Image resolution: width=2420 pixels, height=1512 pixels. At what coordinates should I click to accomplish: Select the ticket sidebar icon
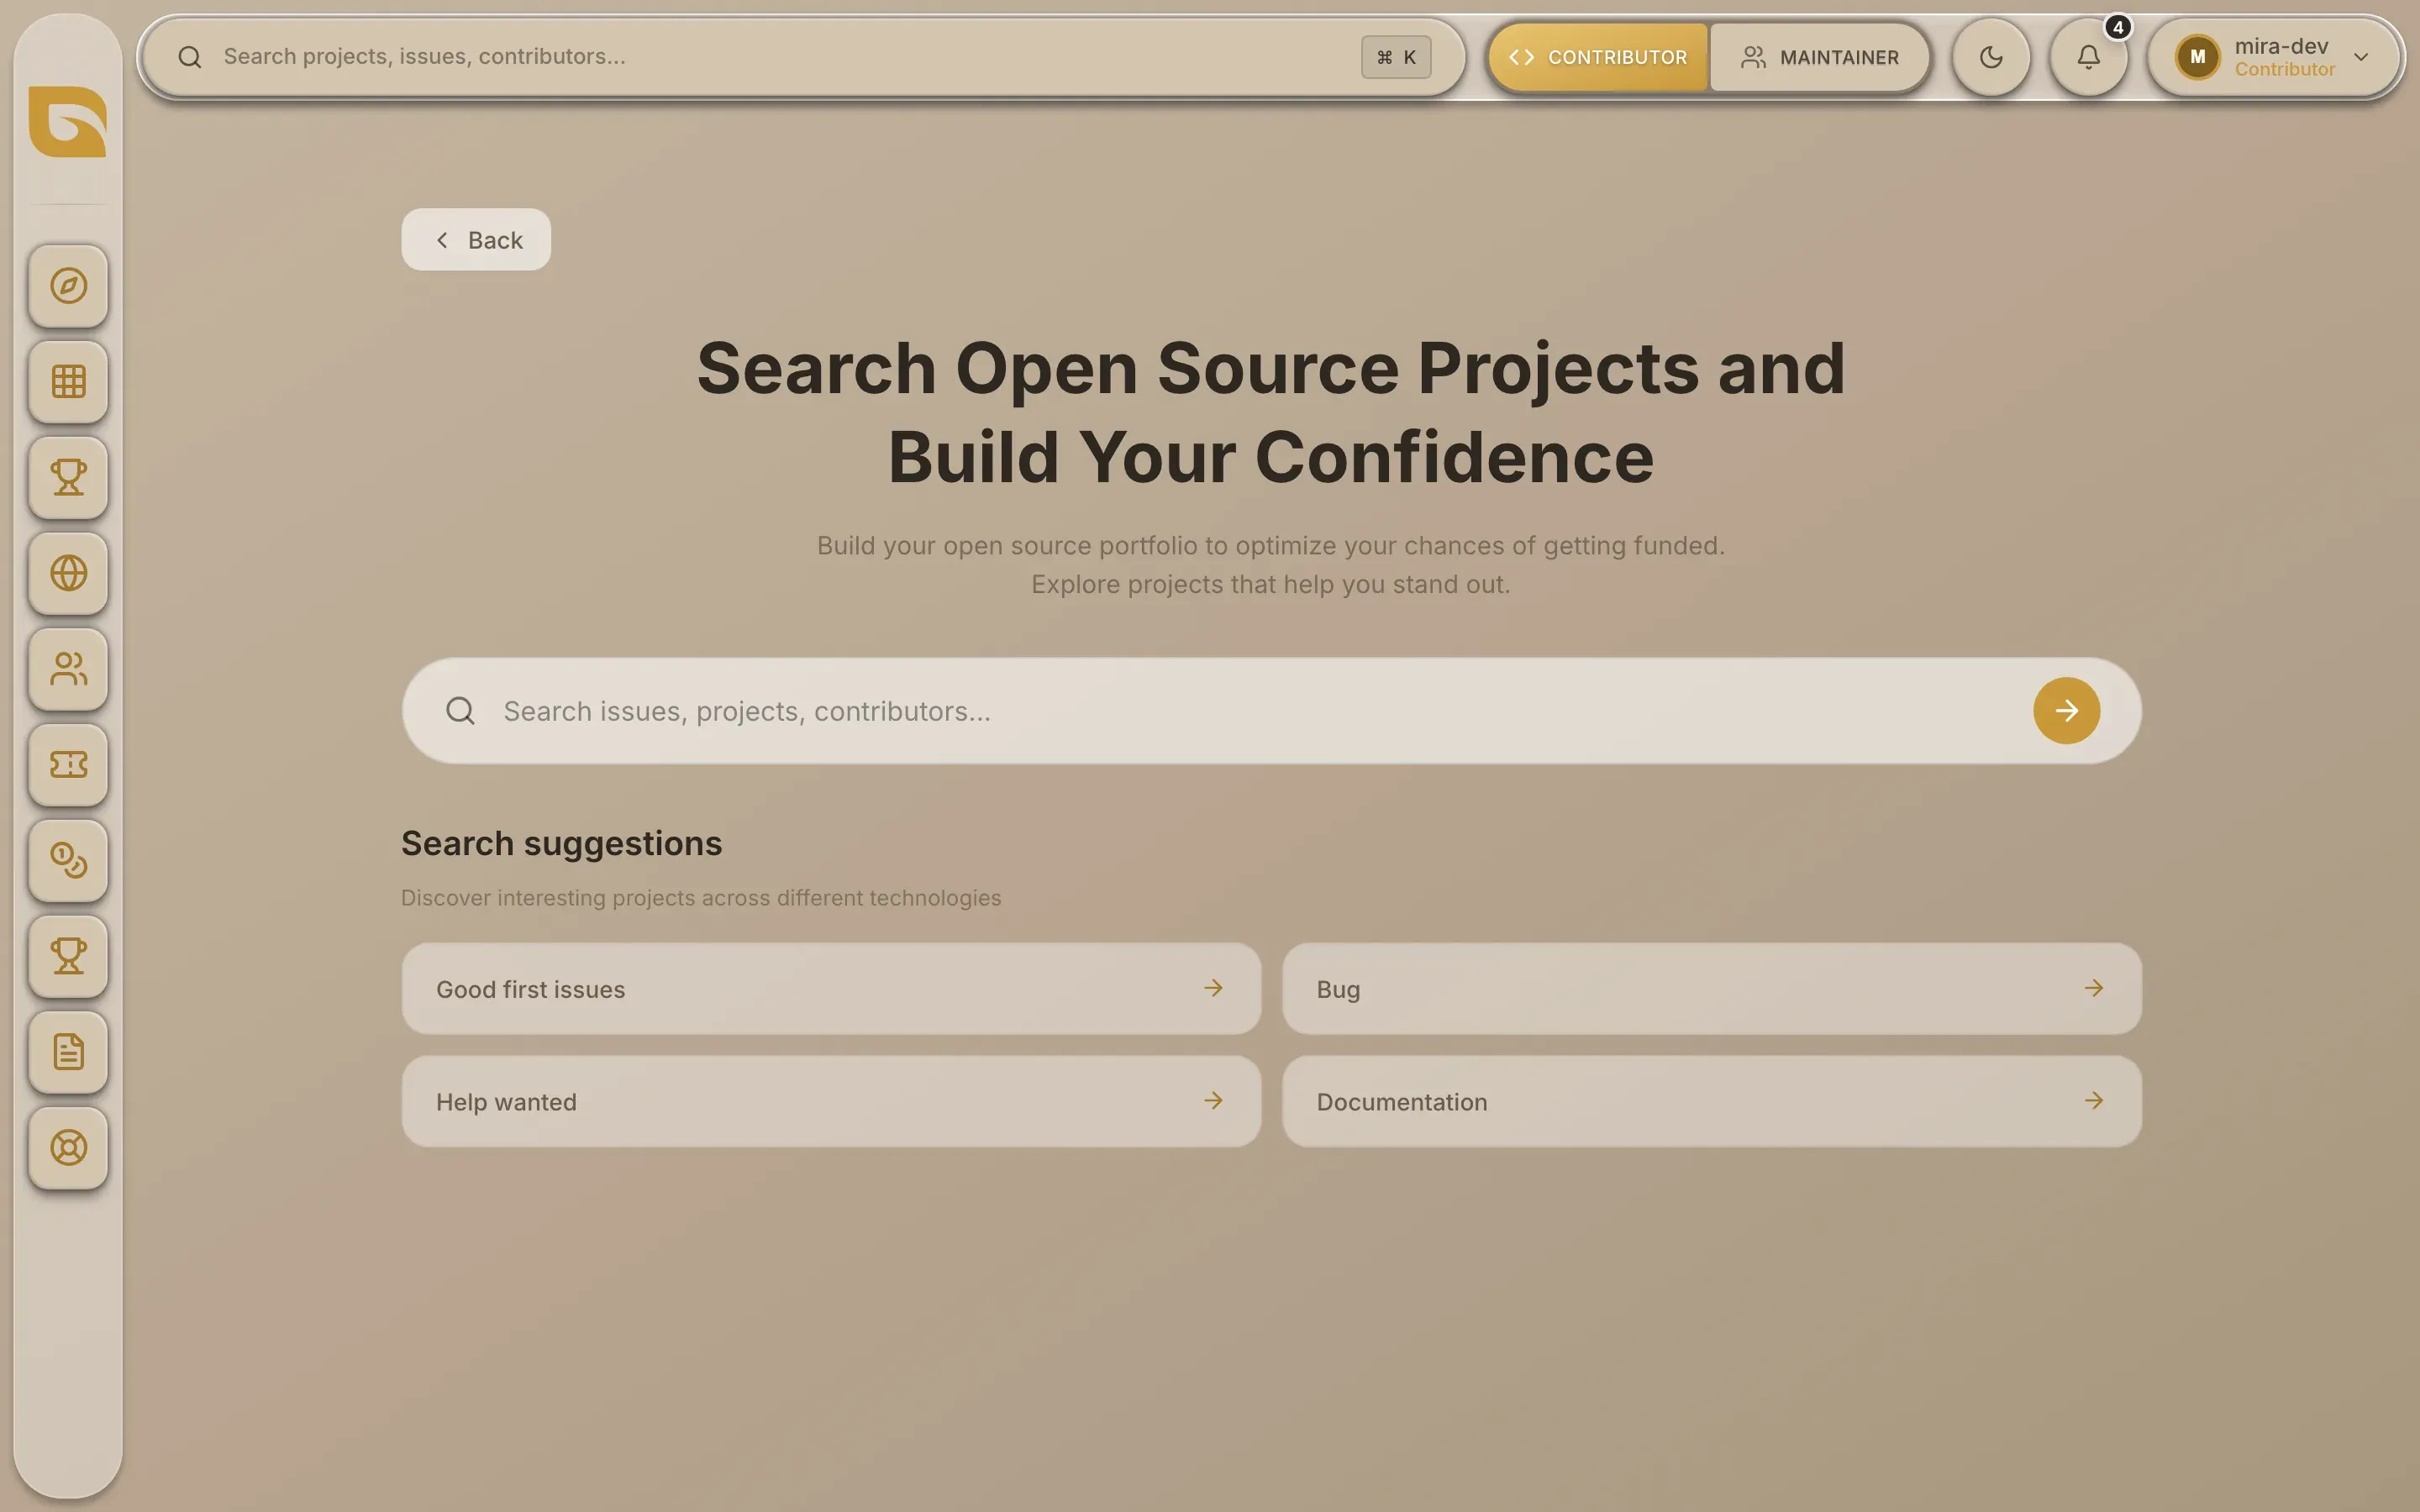click(68, 765)
